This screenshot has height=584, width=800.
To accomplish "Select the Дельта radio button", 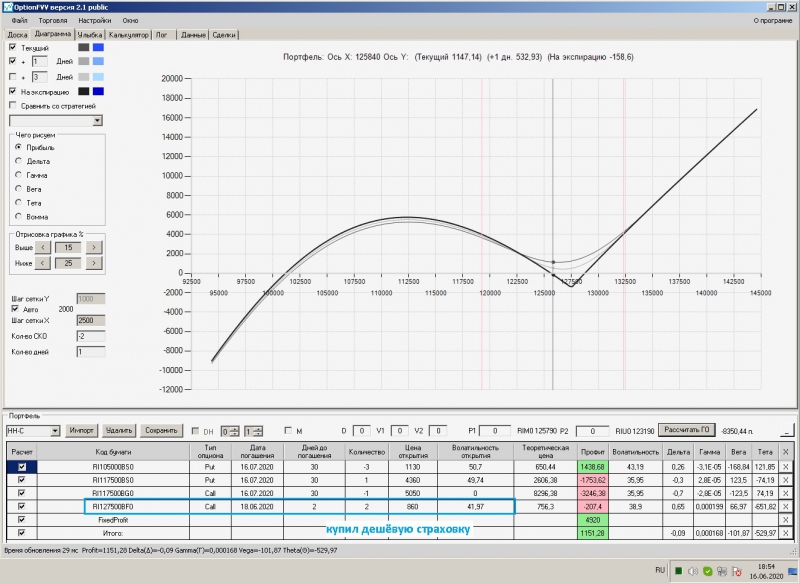I will (x=18, y=161).
